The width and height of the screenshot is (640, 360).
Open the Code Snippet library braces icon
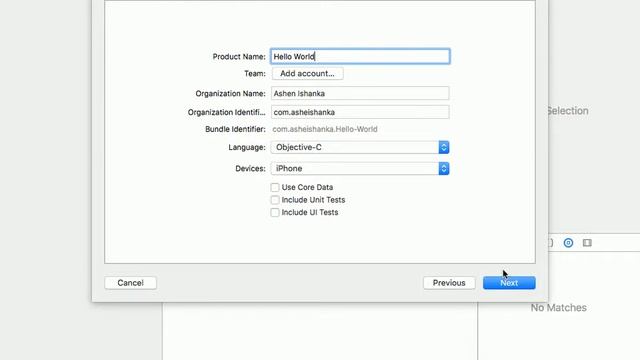(x=551, y=243)
